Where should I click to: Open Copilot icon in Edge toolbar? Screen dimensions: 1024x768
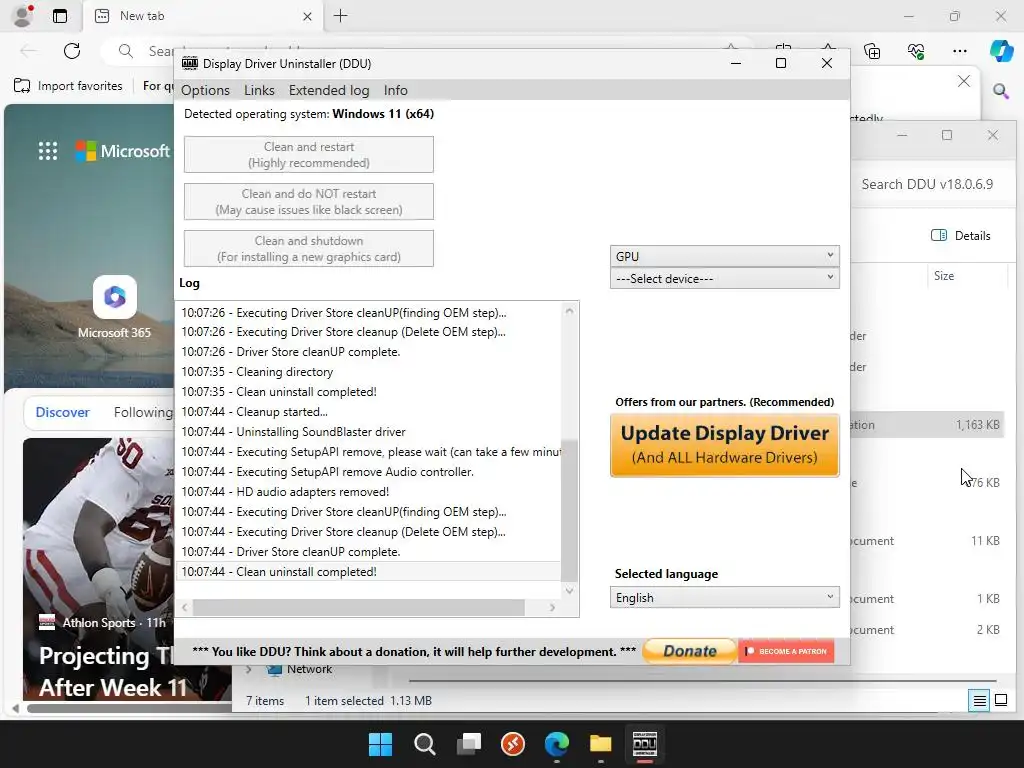pyautogui.click(x=1001, y=51)
